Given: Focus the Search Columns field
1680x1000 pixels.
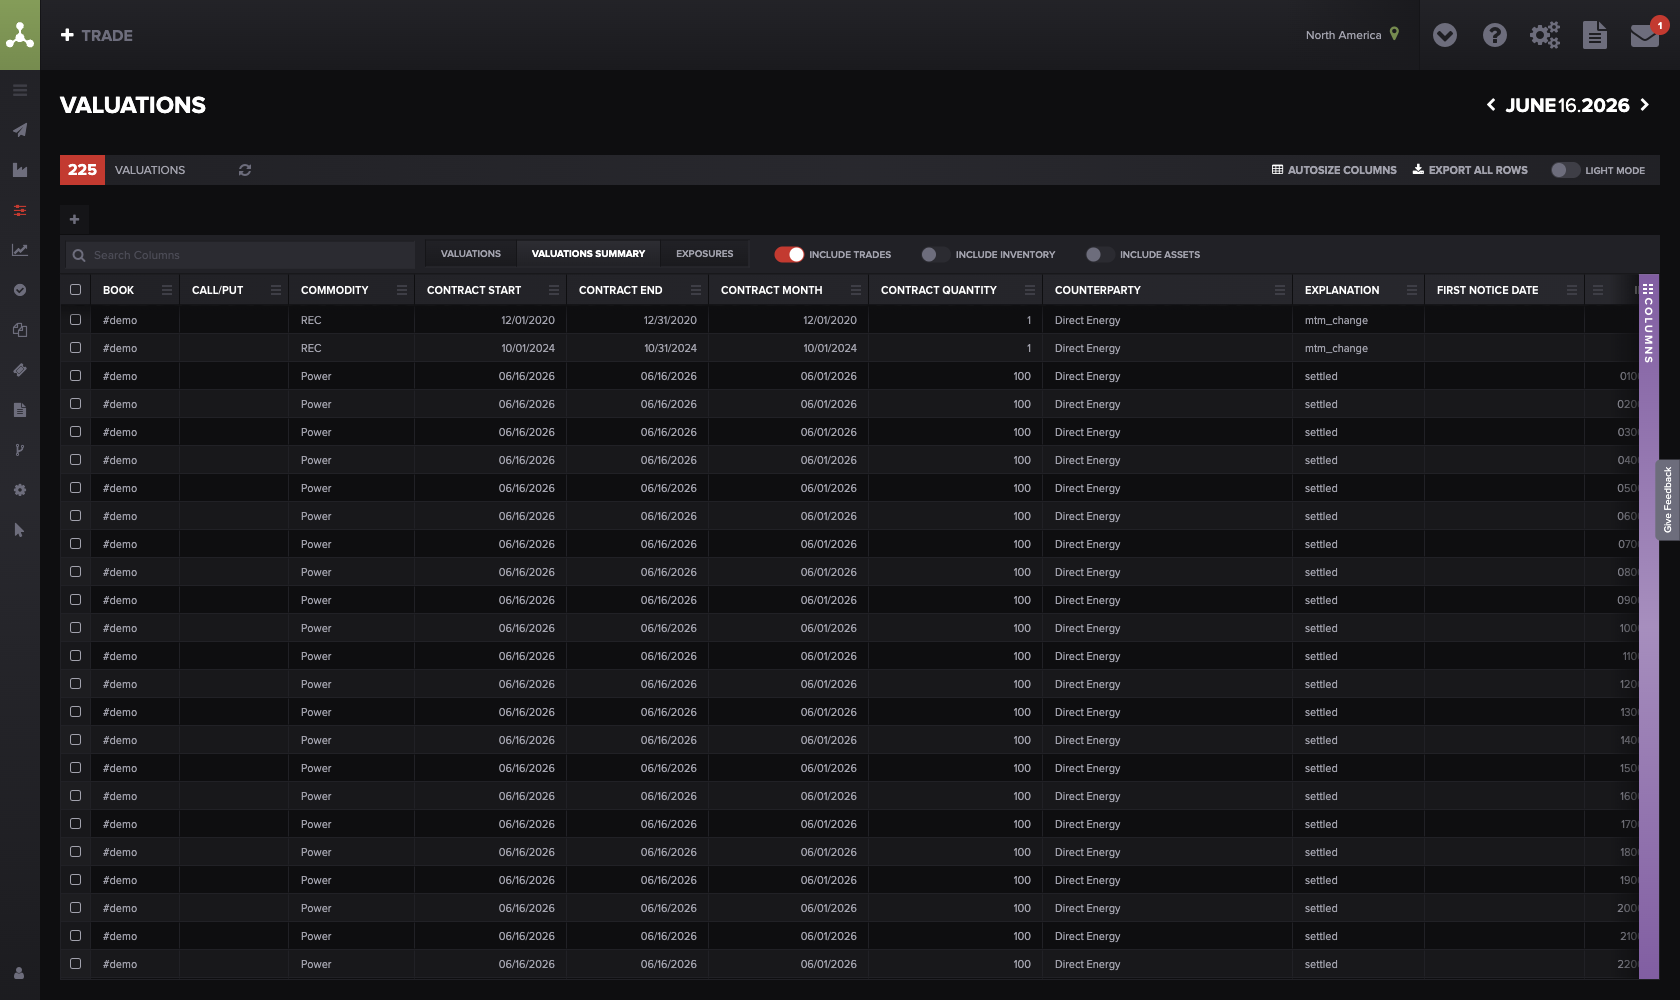Looking at the screenshot, I should pos(240,255).
